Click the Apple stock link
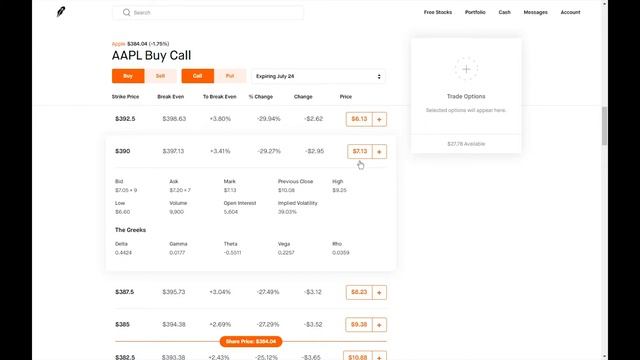The height and width of the screenshot is (360, 640). coord(118,44)
